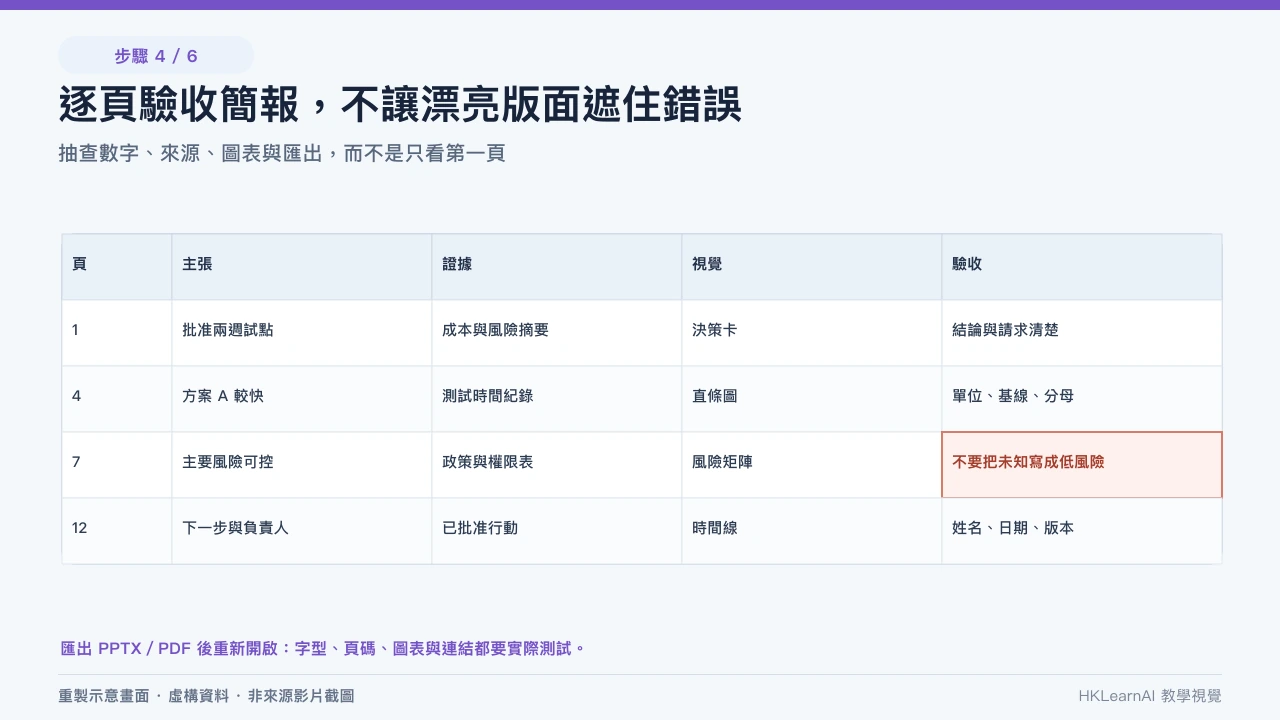The height and width of the screenshot is (720, 1280).
Task: Click the highlighted 不要把未知寫成低風險 cell
Action: 1082,465
